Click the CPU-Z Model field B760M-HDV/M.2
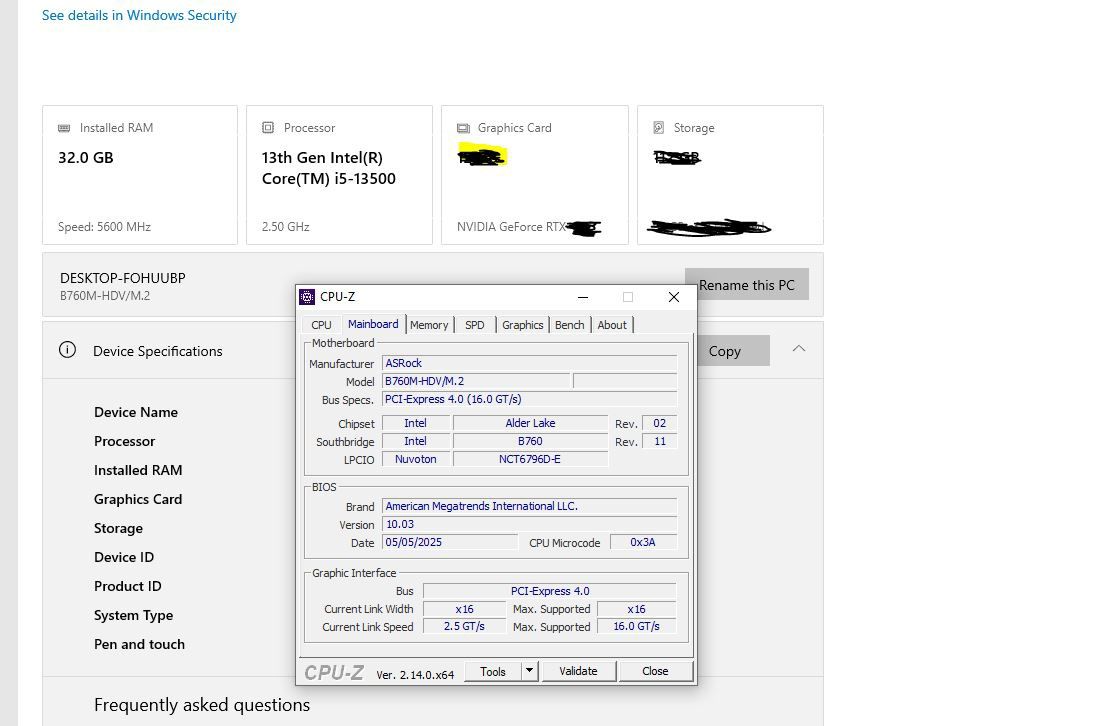The width and height of the screenshot is (1106, 726). click(475, 381)
